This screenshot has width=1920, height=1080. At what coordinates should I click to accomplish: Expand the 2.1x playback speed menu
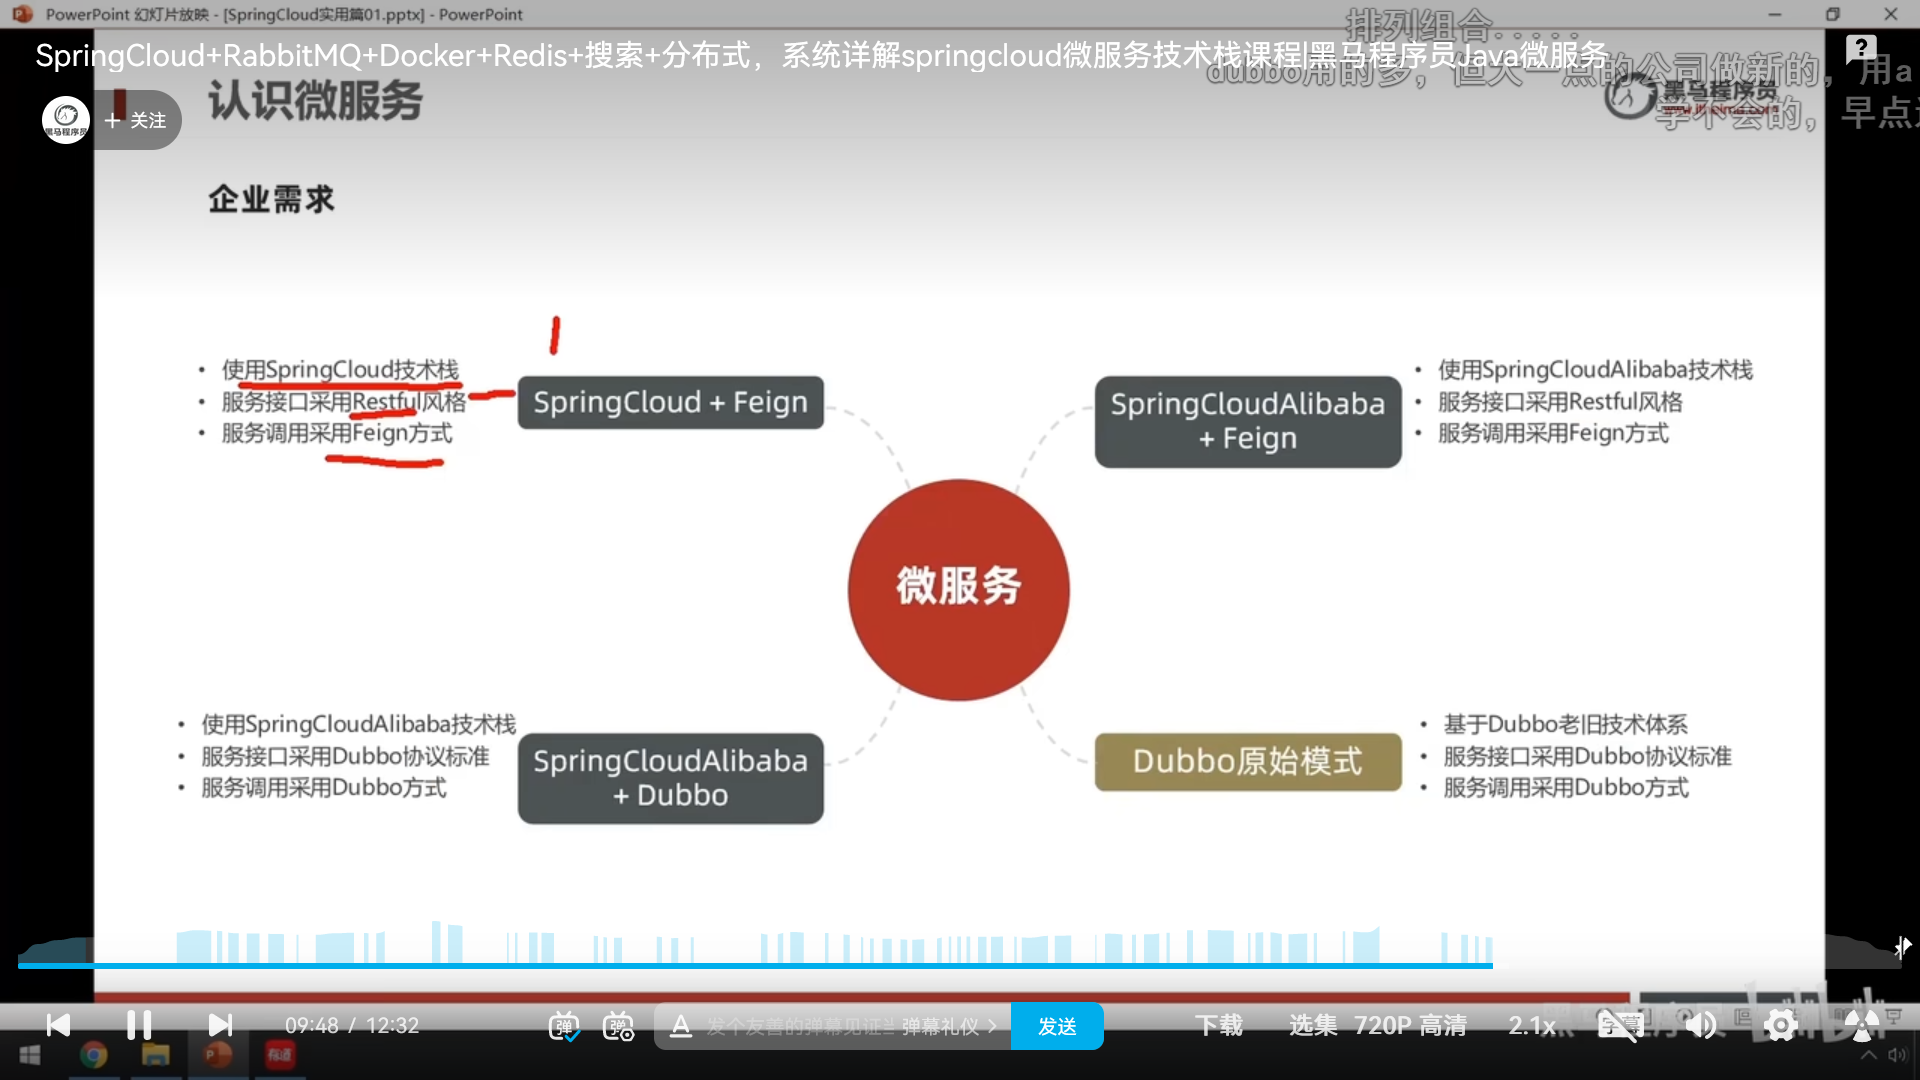[1532, 1025]
